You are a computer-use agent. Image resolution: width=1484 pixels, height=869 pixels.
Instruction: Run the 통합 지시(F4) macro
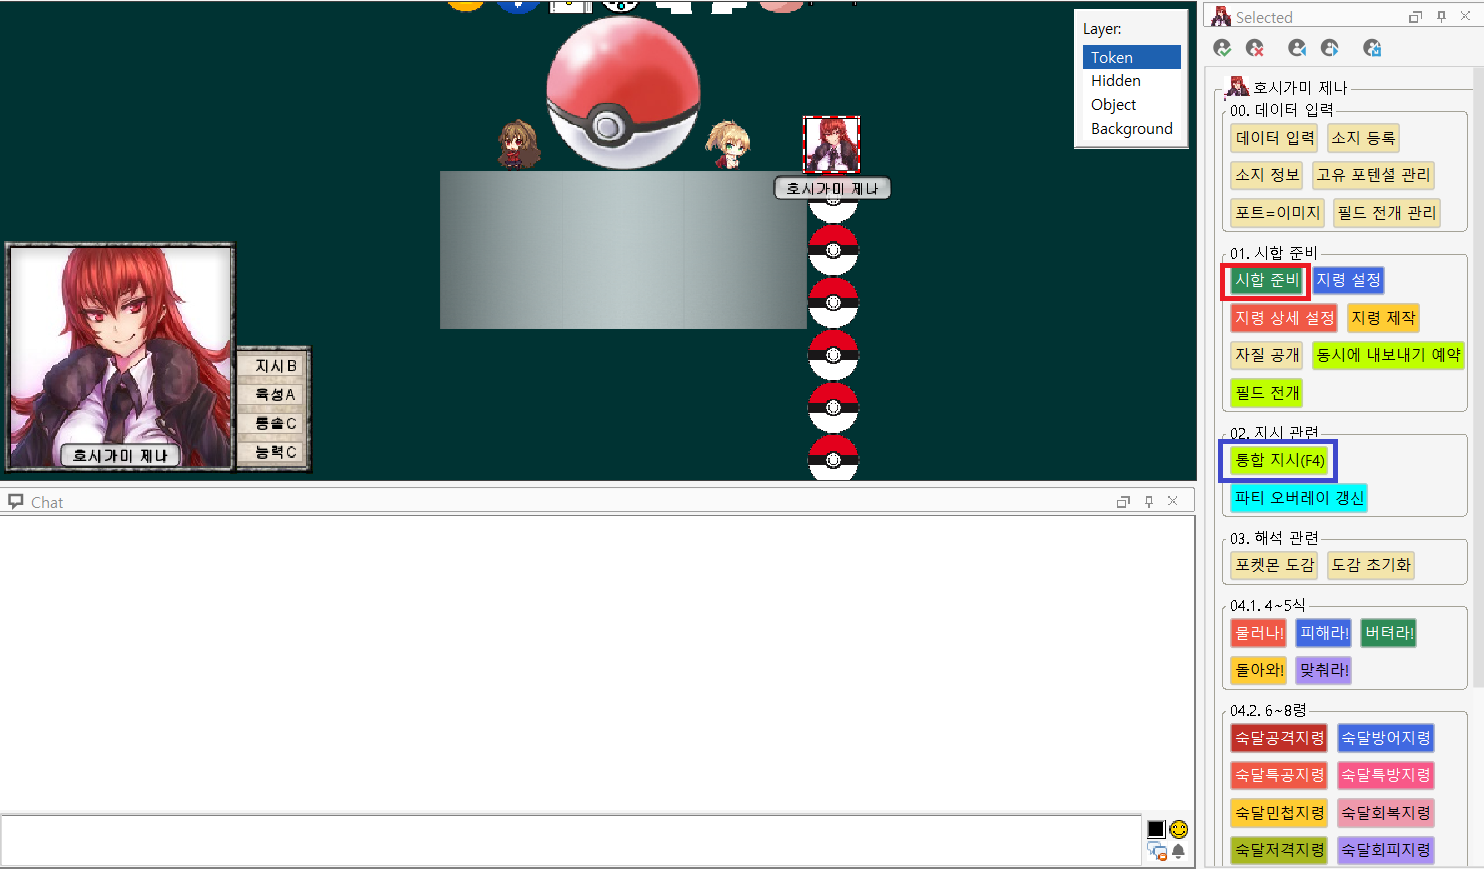[1279, 460]
